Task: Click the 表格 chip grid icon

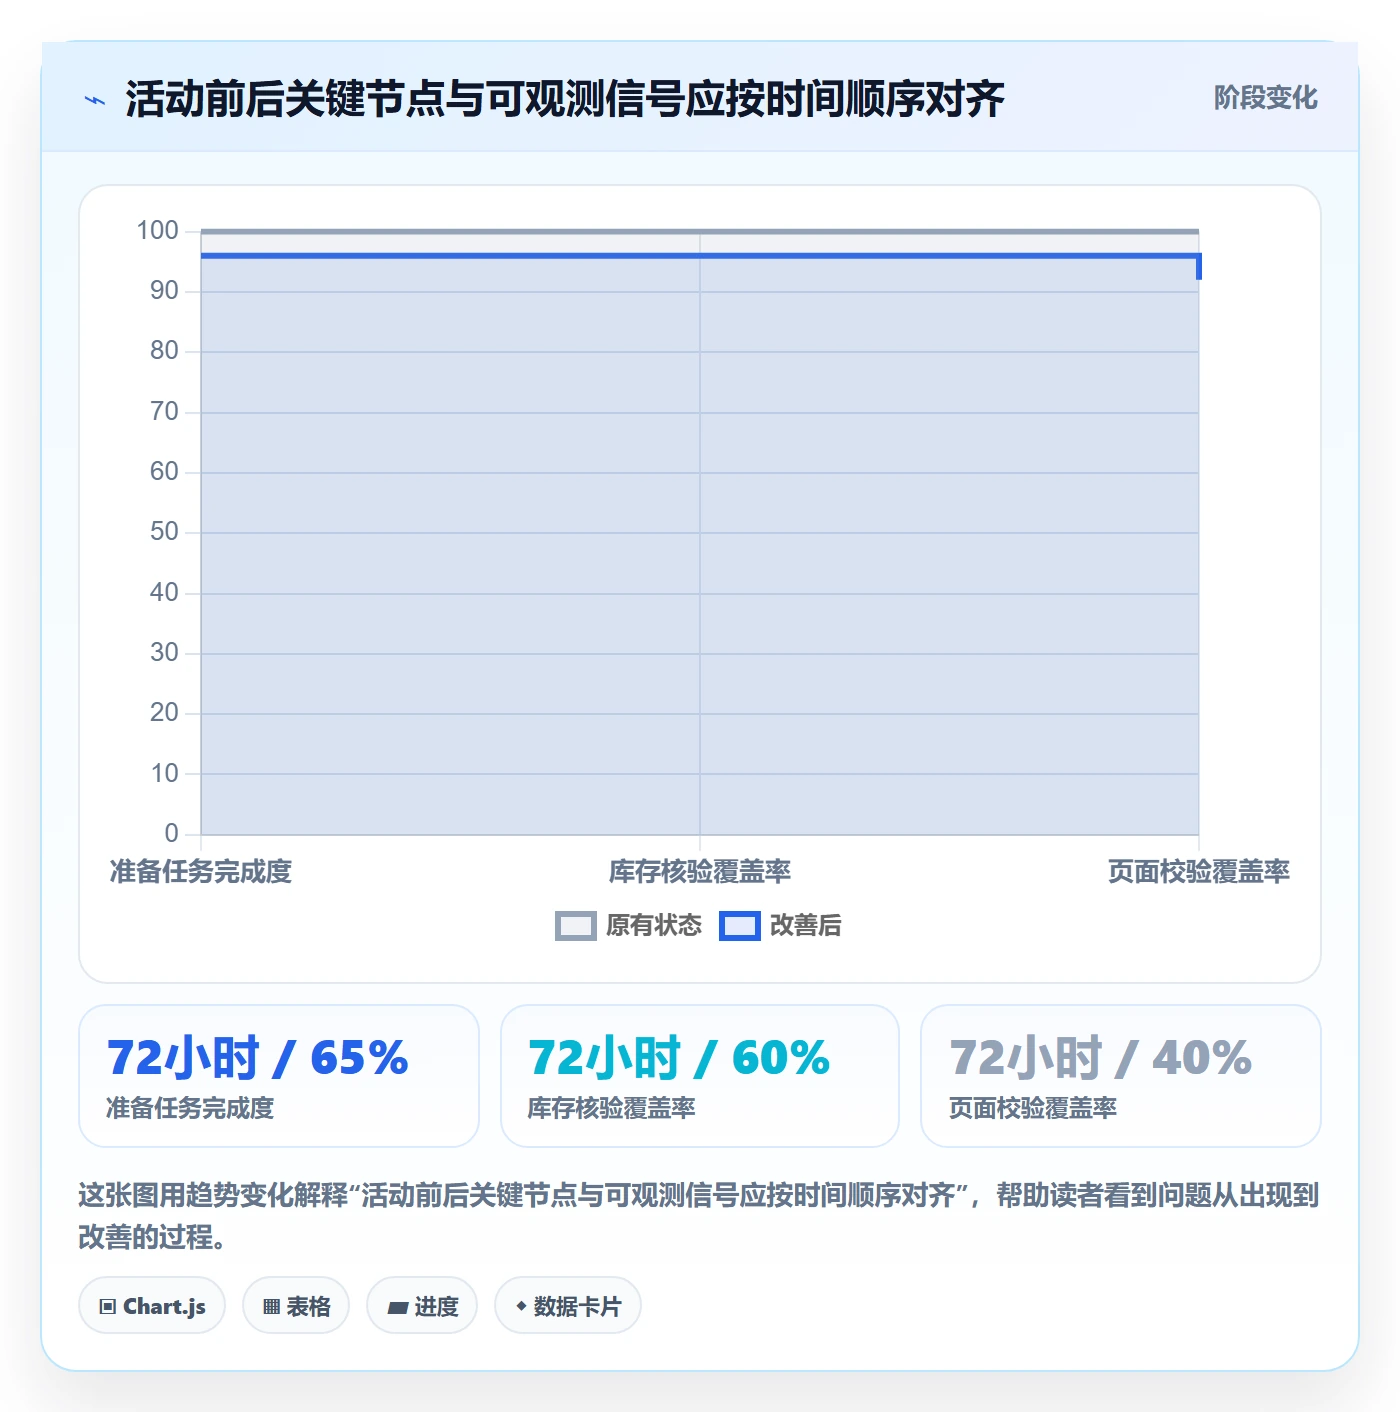Action: [271, 1307]
